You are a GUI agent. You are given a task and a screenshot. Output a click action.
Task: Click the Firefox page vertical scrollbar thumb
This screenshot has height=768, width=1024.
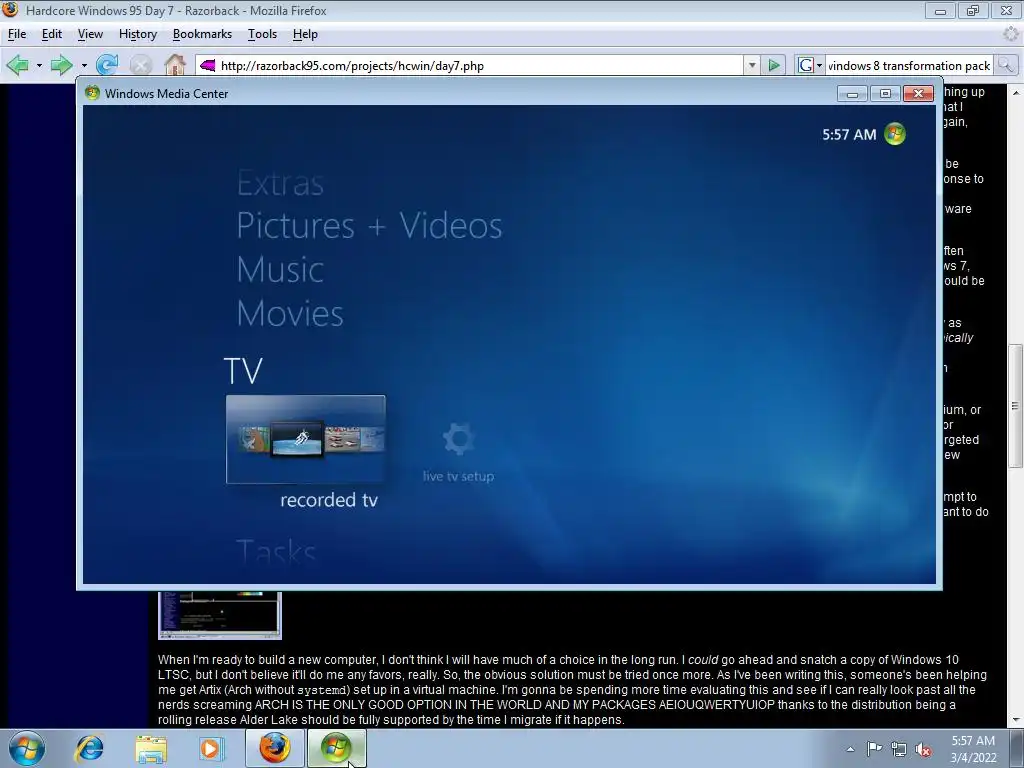pyautogui.click(x=1015, y=406)
